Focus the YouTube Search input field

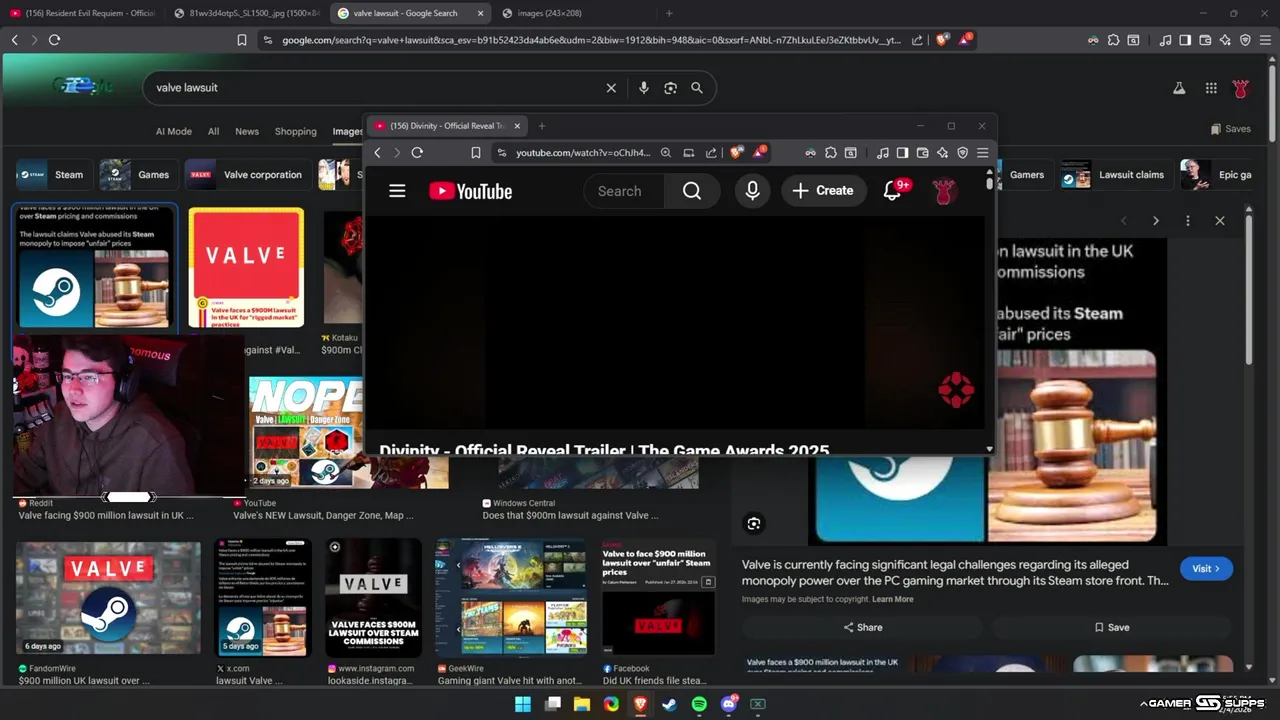pyautogui.click(x=624, y=191)
